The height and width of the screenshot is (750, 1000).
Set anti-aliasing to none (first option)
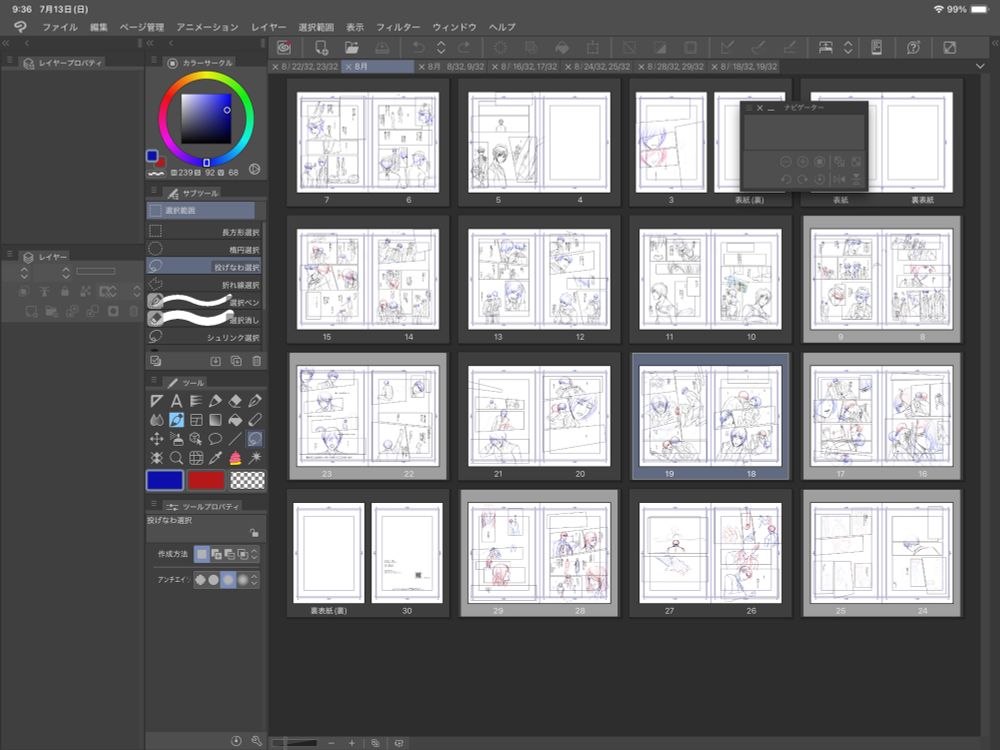200,580
